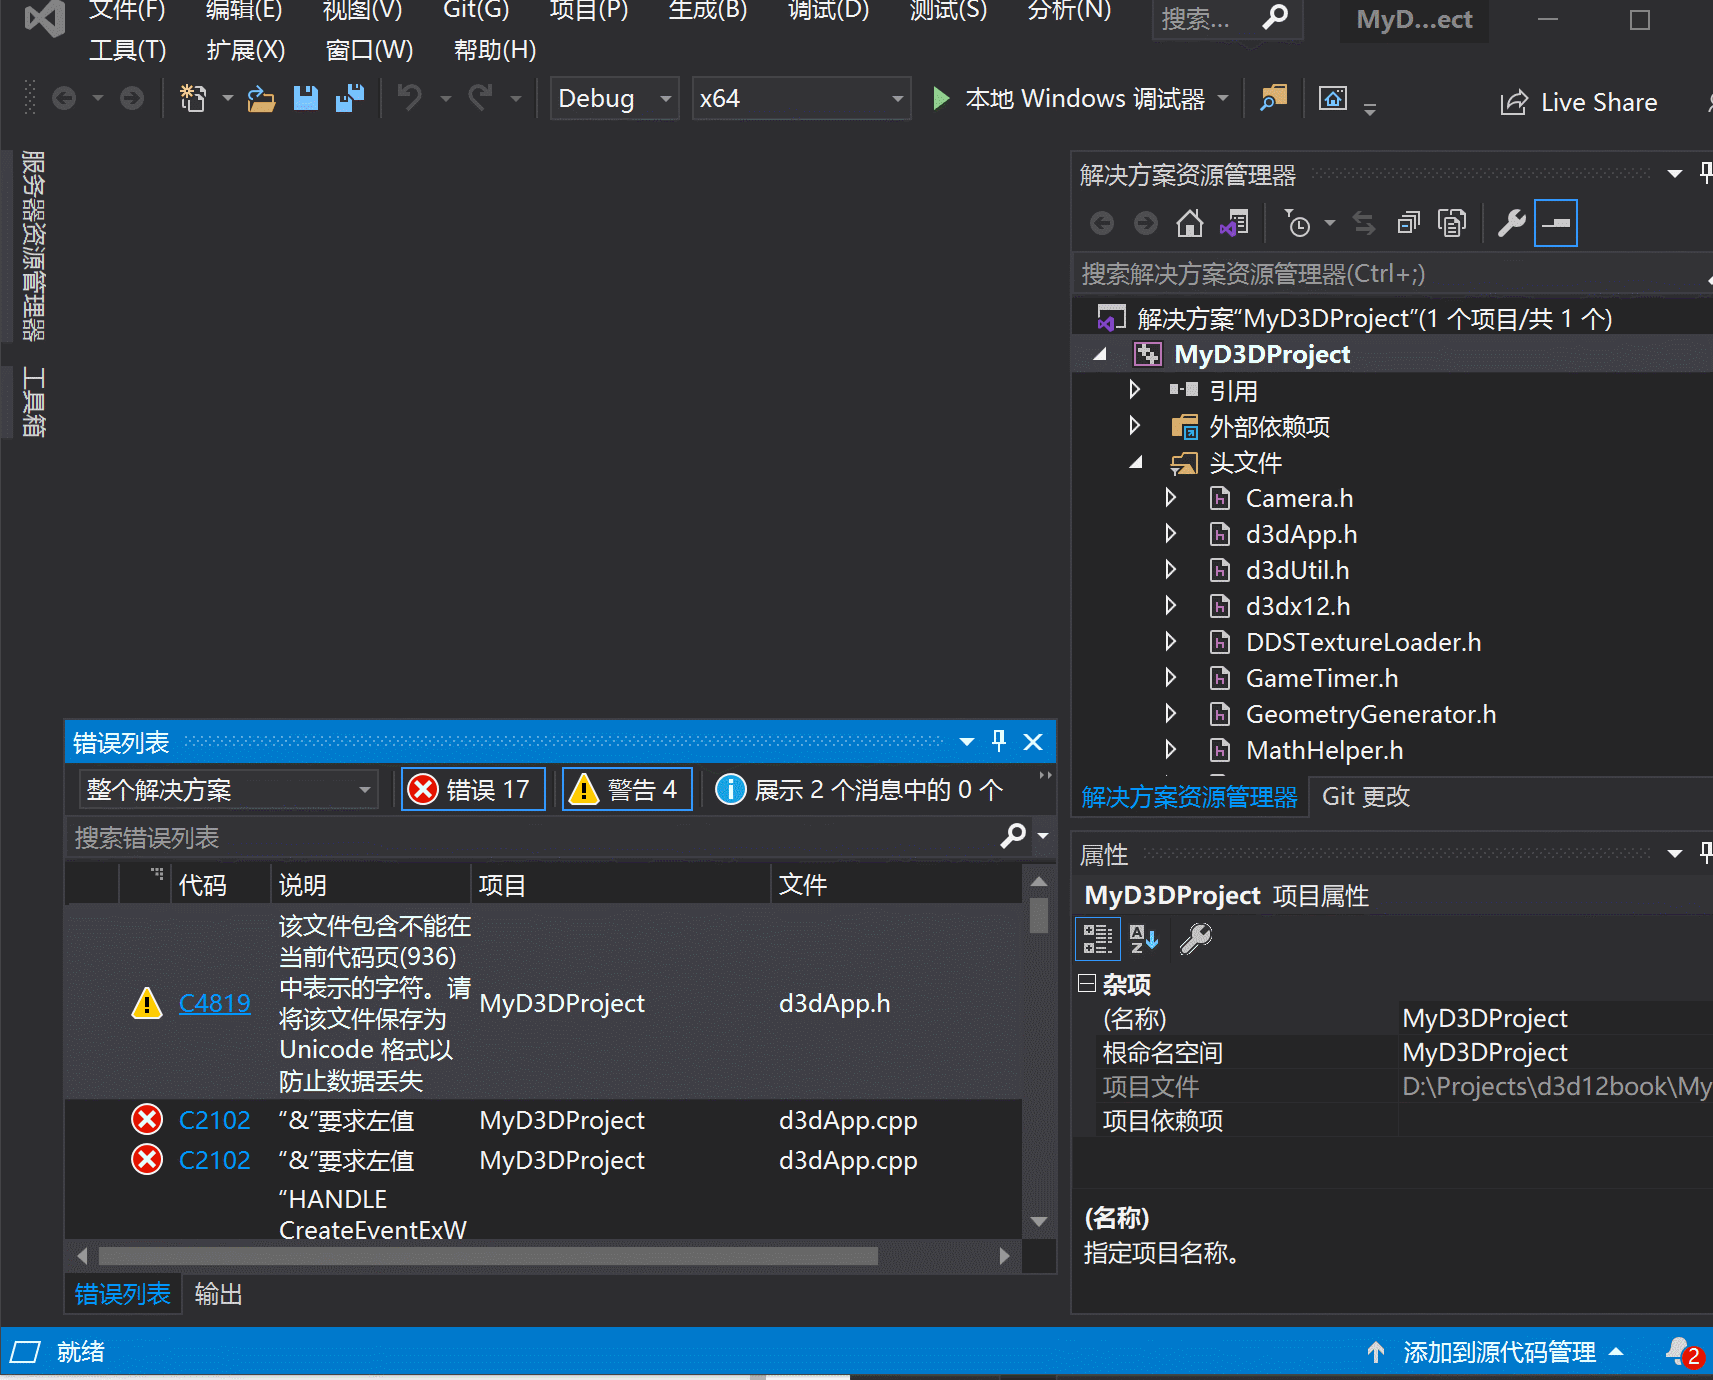Toggle the 警告 4 filter
The image size is (1713, 1380).
(x=626, y=788)
